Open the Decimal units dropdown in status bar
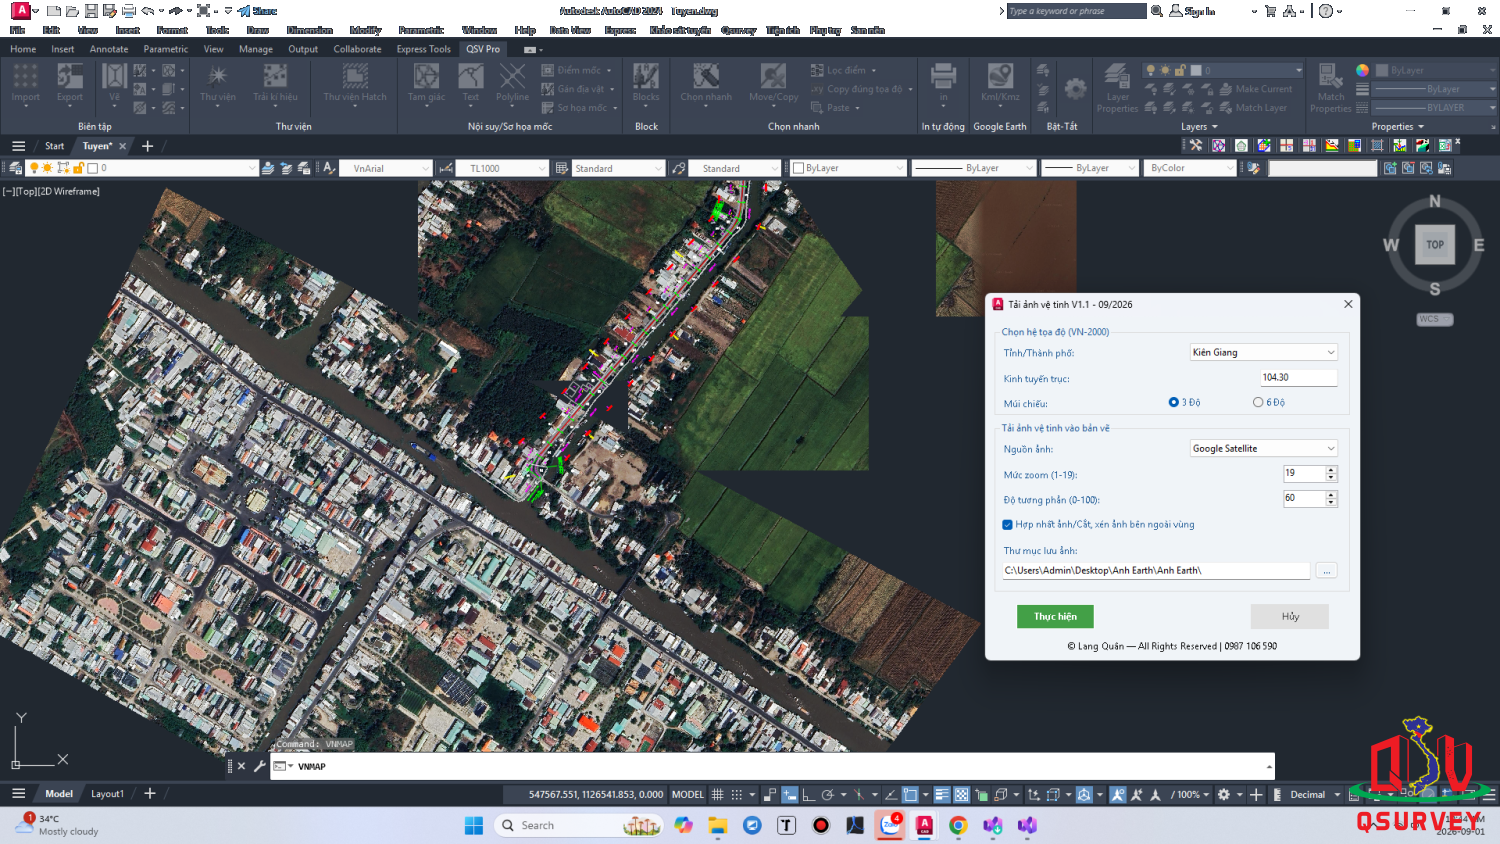 pos(1313,794)
